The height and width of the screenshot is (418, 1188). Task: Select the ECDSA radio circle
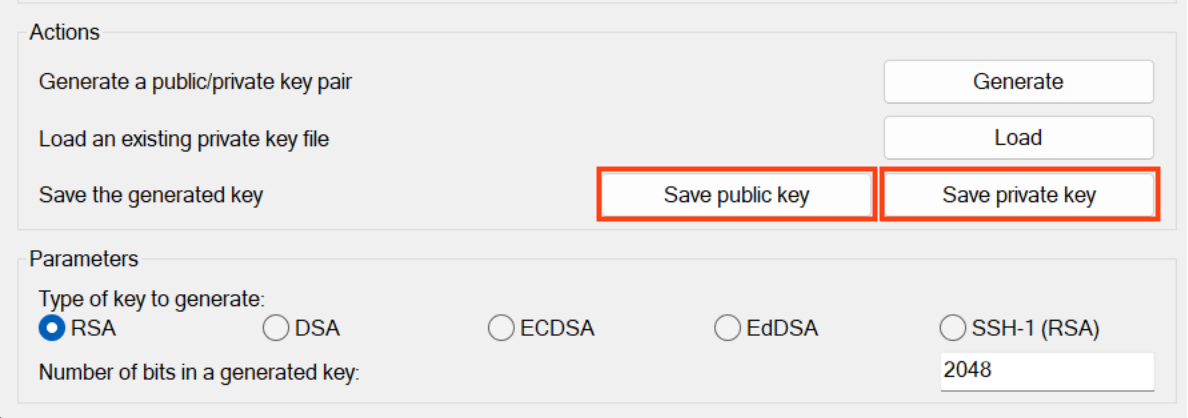tap(501, 328)
